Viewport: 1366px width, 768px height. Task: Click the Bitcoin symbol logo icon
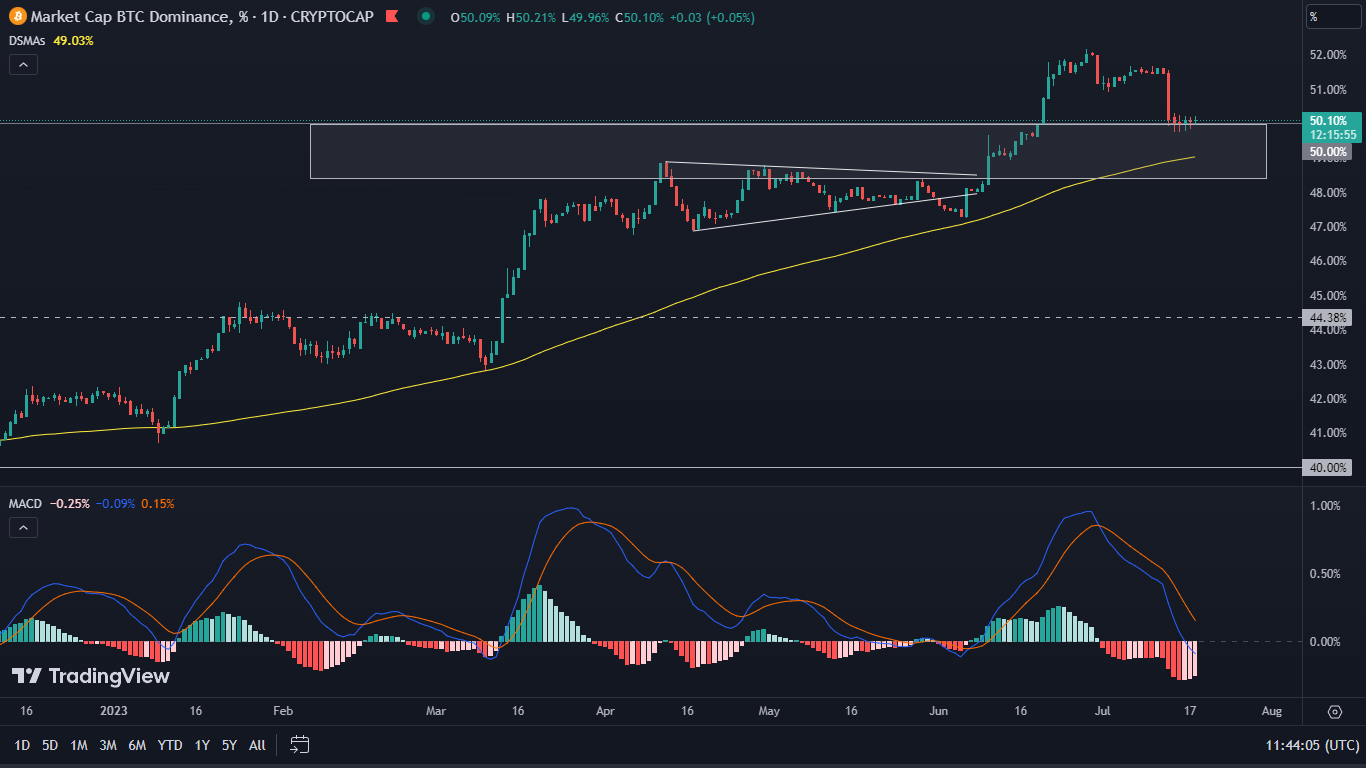[17, 17]
